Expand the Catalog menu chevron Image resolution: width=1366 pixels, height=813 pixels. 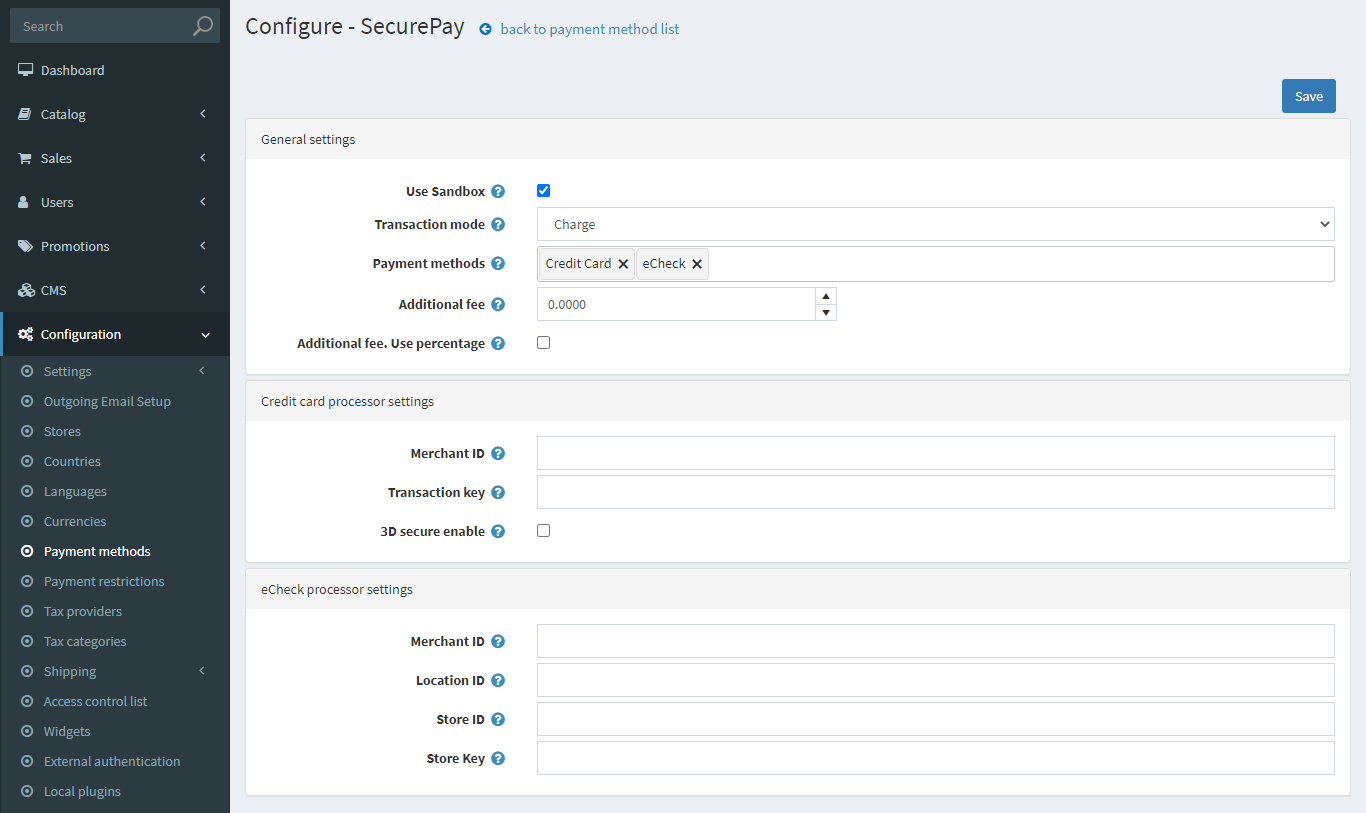[x=203, y=114]
